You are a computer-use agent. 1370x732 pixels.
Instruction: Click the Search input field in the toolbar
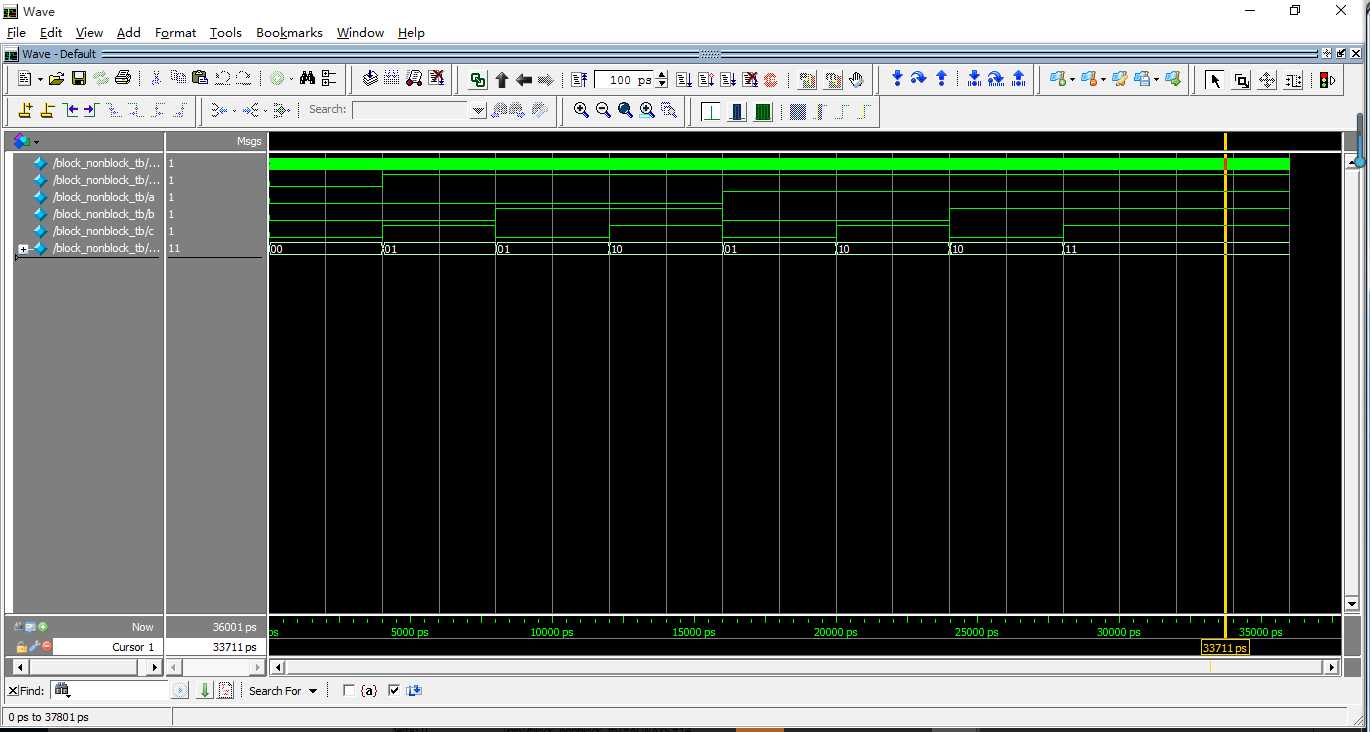tap(411, 110)
